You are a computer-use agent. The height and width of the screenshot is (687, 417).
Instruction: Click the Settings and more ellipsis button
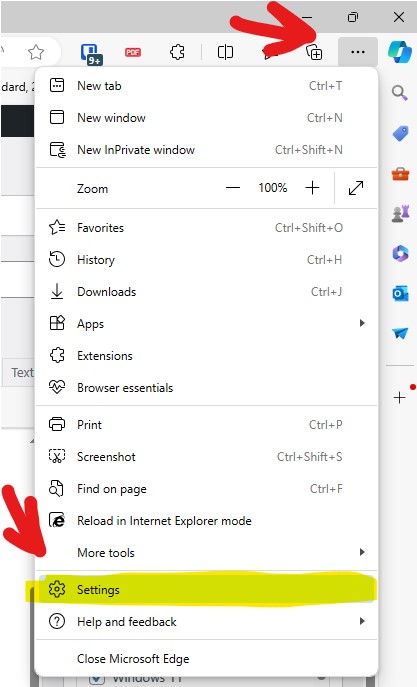(x=358, y=53)
